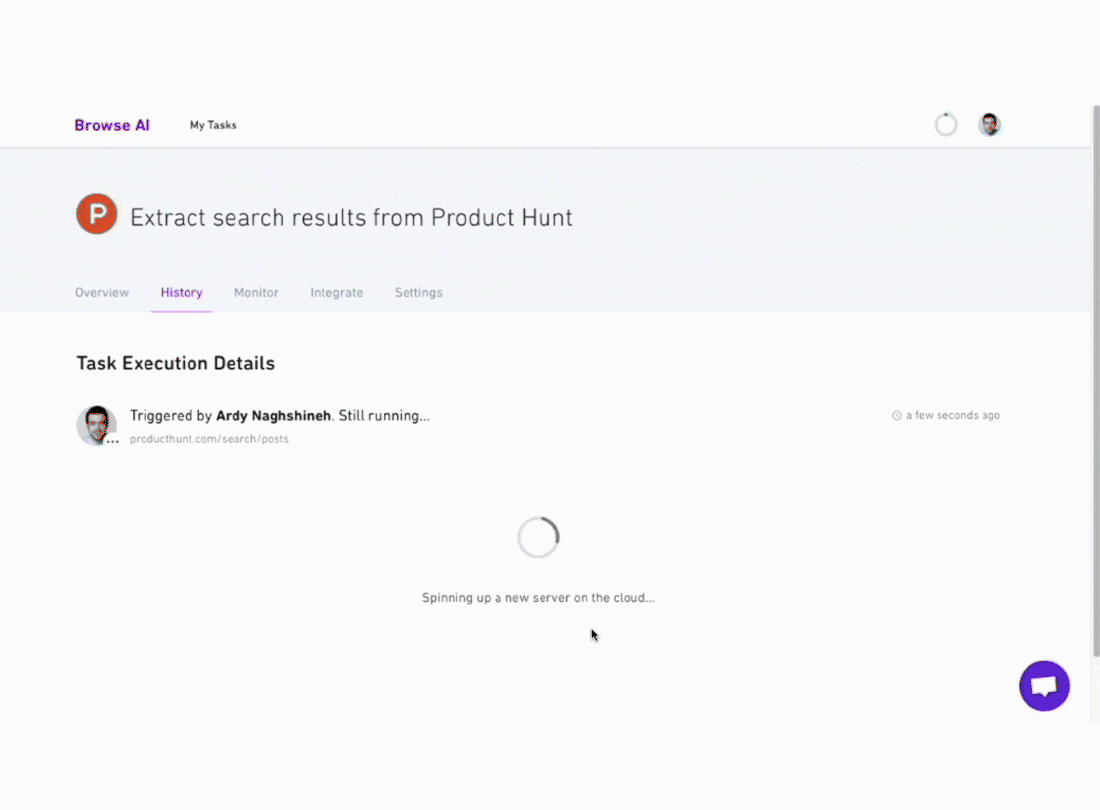Click the 'Spinning up a new server' message
This screenshot has height=810, width=1100.
coord(538,598)
